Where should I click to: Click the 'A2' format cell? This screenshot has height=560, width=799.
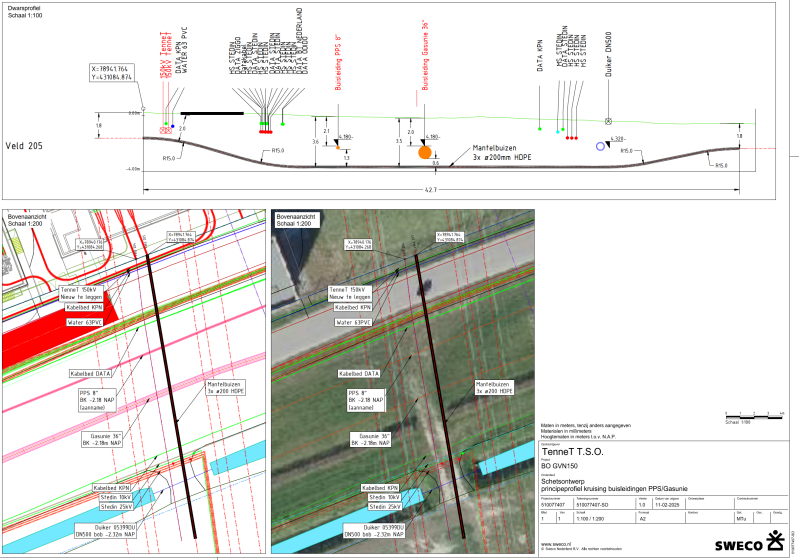coord(643,519)
